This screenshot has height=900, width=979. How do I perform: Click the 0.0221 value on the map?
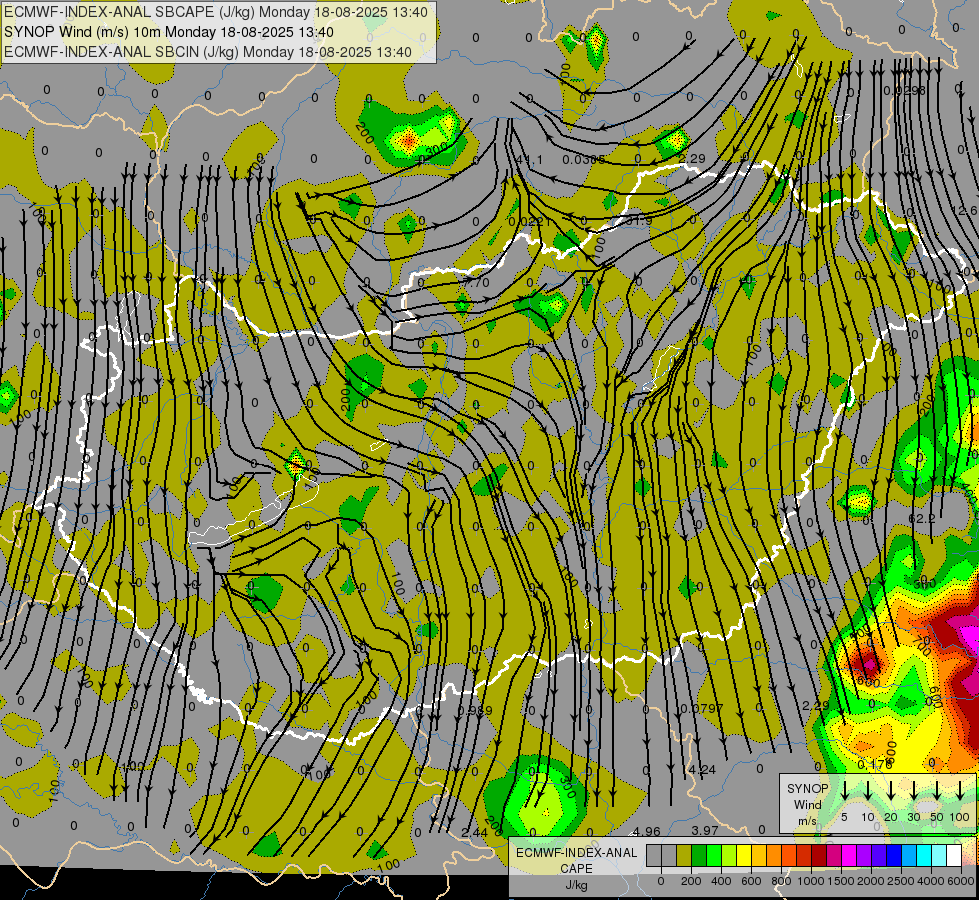coord(529,222)
